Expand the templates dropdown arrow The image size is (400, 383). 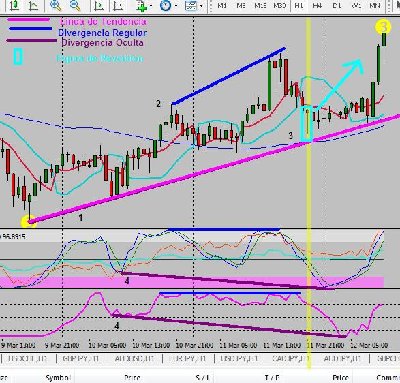201,6
